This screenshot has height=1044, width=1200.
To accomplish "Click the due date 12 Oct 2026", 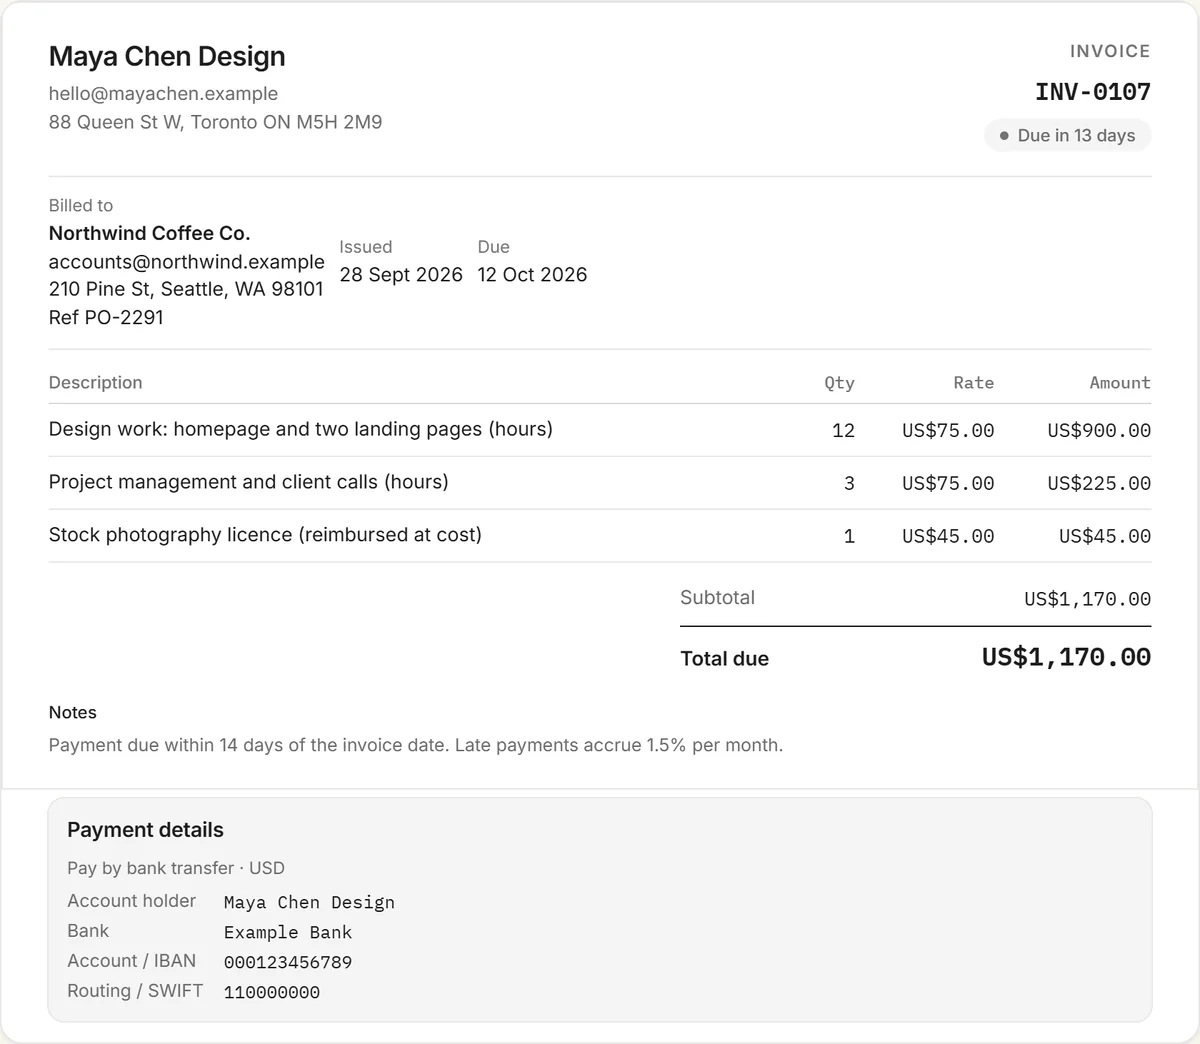I will (532, 275).
